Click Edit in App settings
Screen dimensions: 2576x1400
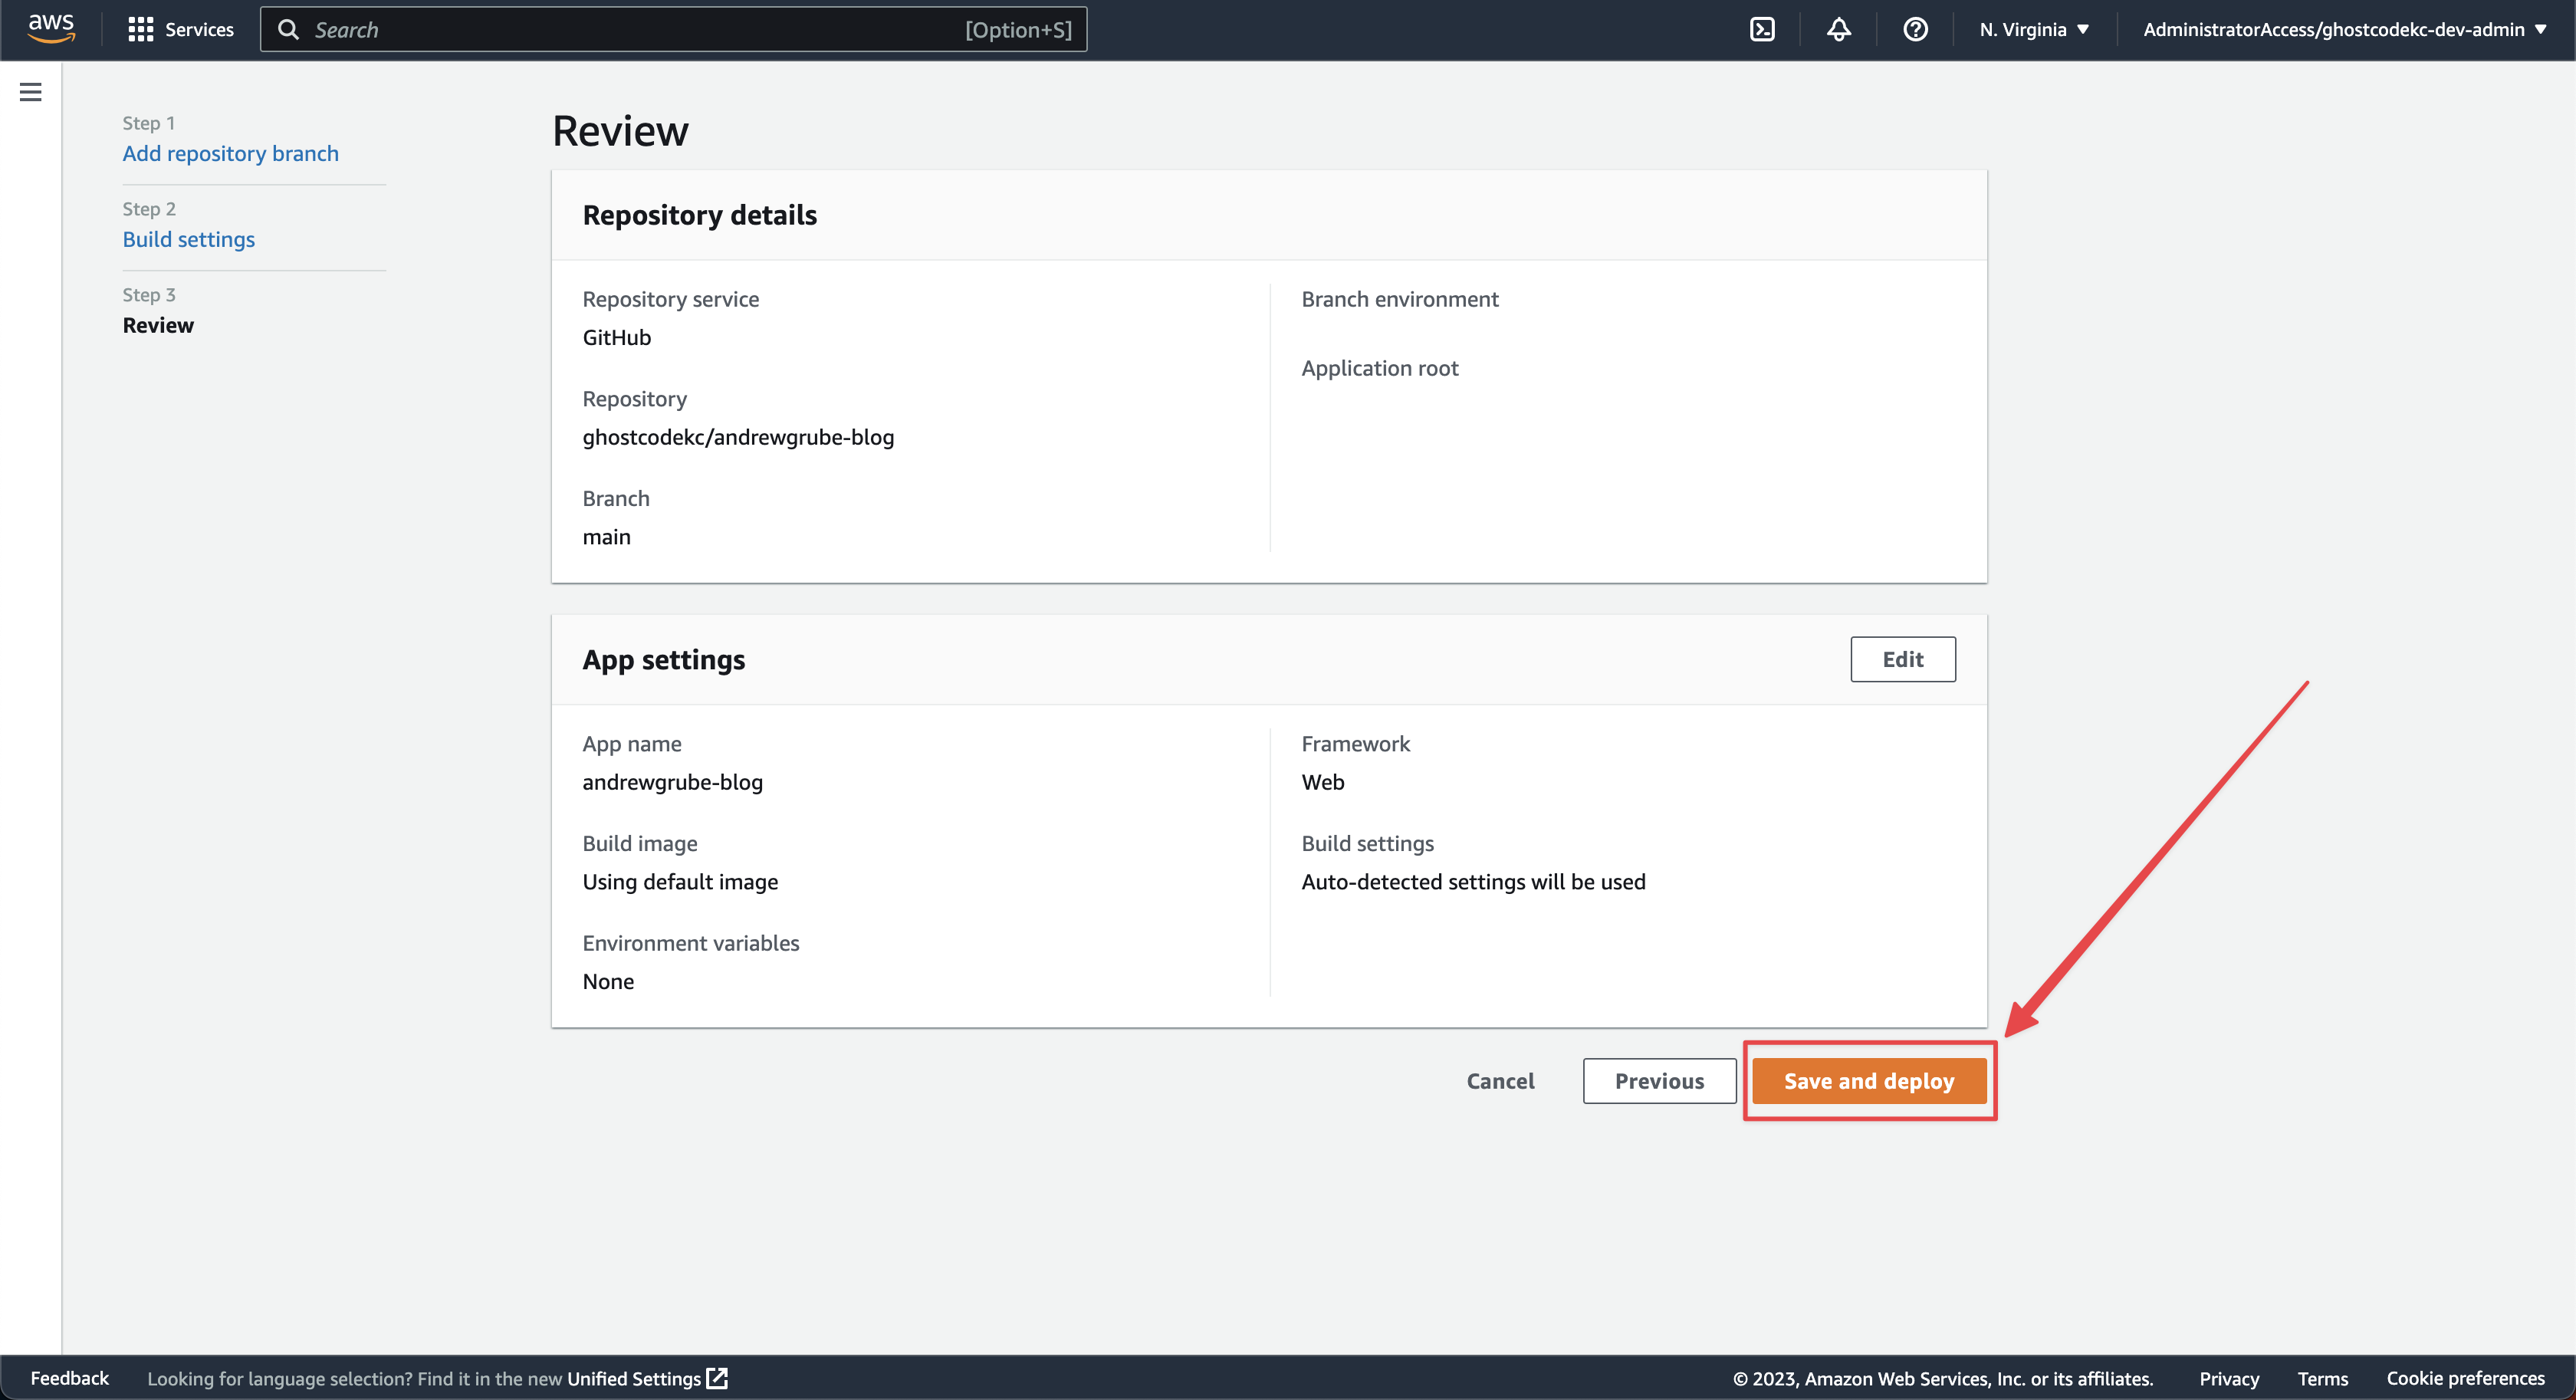pyautogui.click(x=1902, y=659)
